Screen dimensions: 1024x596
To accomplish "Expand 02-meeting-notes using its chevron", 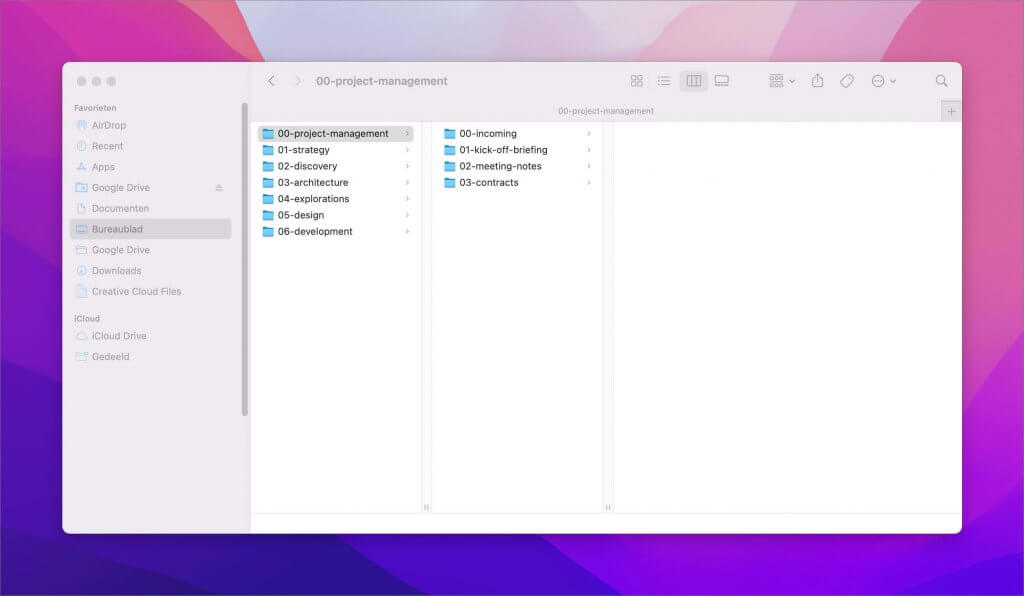I will coord(588,166).
